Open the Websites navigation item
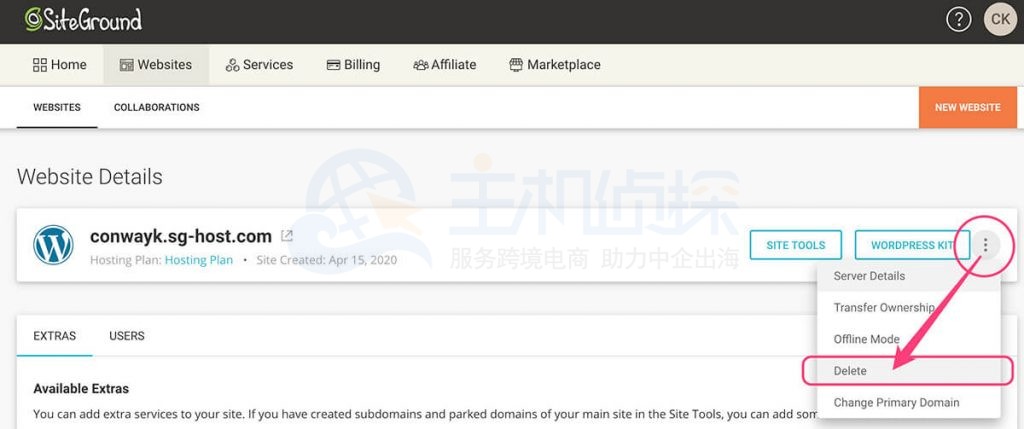This screenshot has height=429, width=1024. (155, 65)
